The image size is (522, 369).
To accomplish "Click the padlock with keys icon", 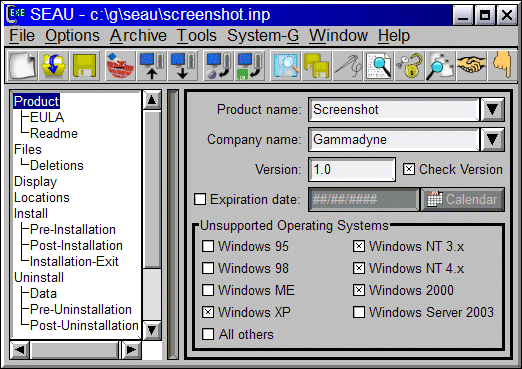I will (410, 65).
